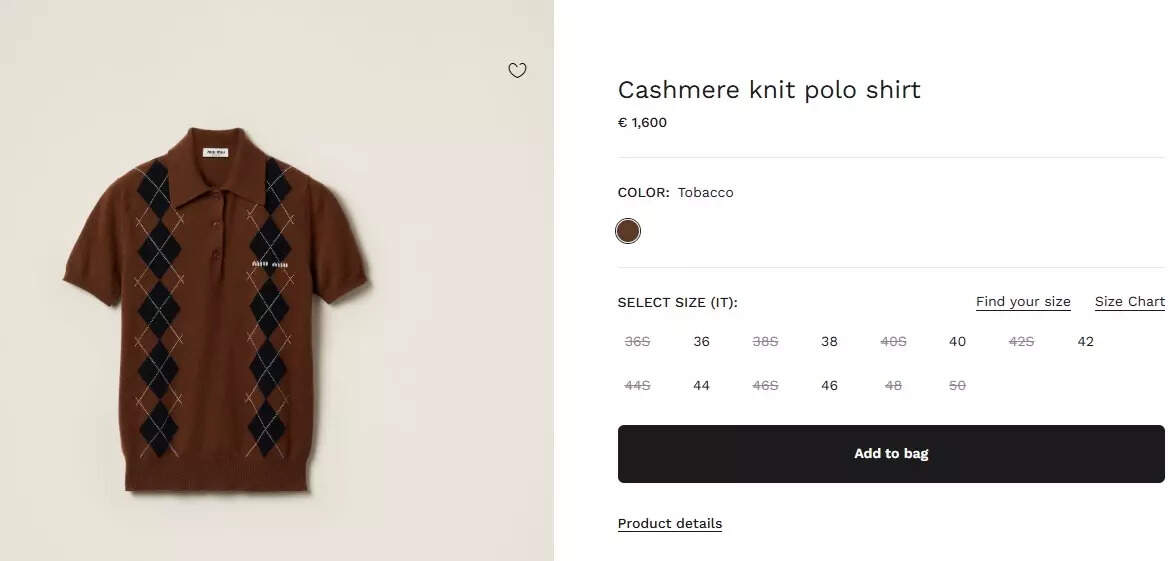Select unavailable size 38S
Screen dimensions: 1176x561
[765, 342]
